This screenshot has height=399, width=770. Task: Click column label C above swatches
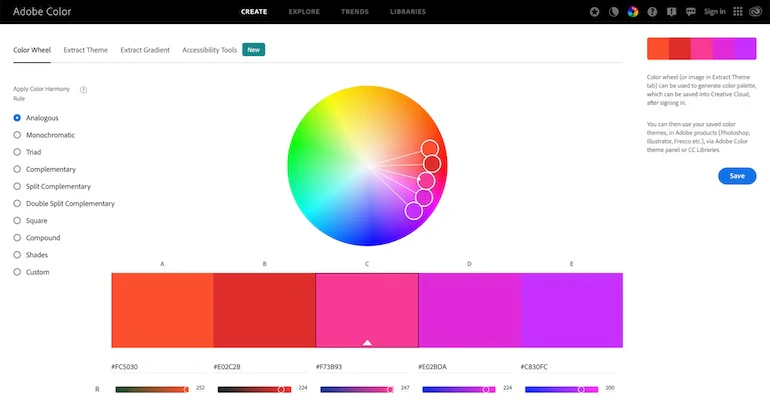pos(367,264)
